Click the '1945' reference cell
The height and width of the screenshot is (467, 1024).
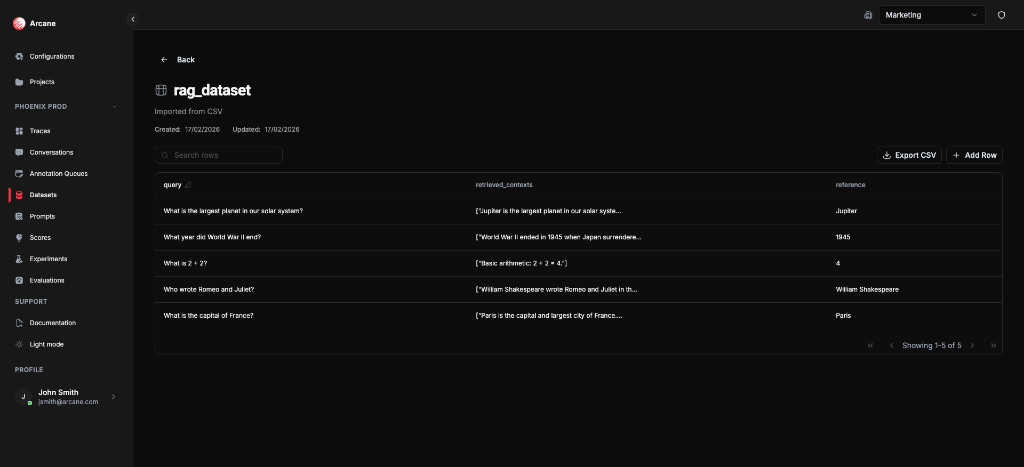[x=842, y=237]
